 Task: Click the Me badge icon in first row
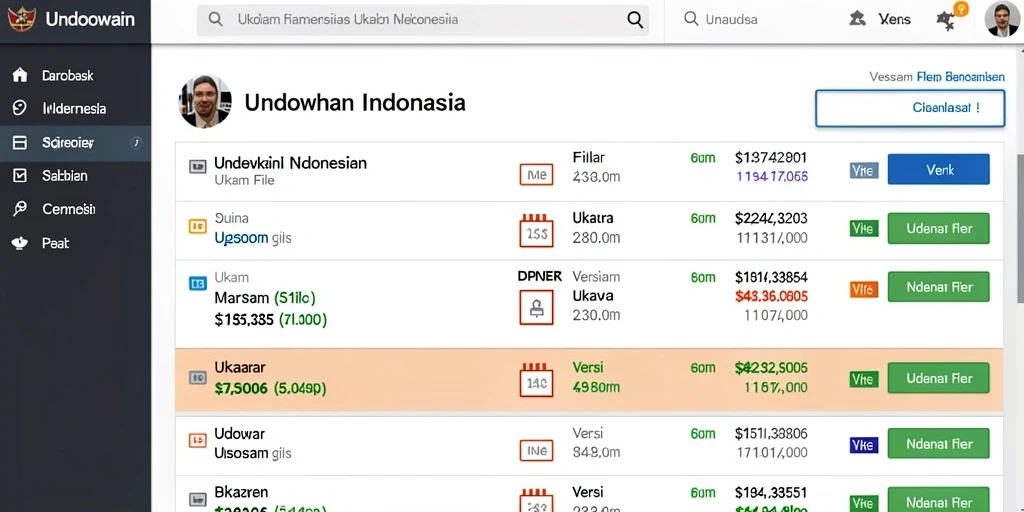click(x=536, y=174)
